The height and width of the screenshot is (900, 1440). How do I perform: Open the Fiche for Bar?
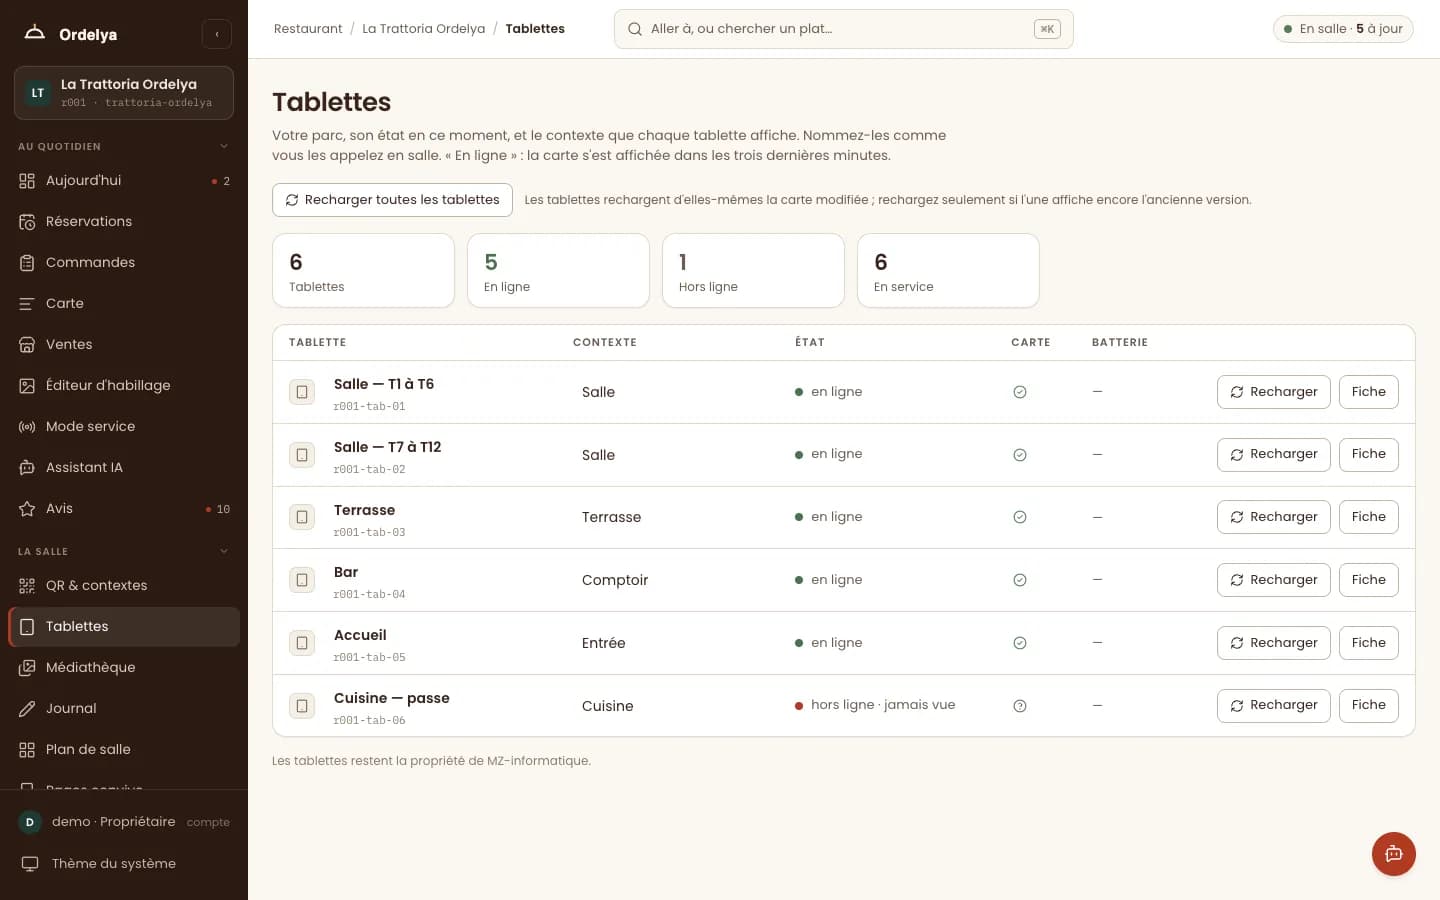click(1368, 580)
